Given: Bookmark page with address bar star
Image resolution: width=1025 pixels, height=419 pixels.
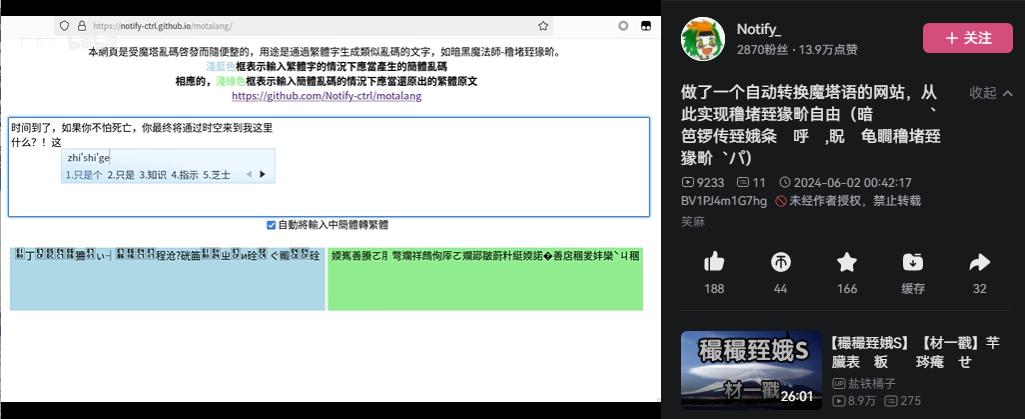Looking at the screenshot, I should point(543,26).
